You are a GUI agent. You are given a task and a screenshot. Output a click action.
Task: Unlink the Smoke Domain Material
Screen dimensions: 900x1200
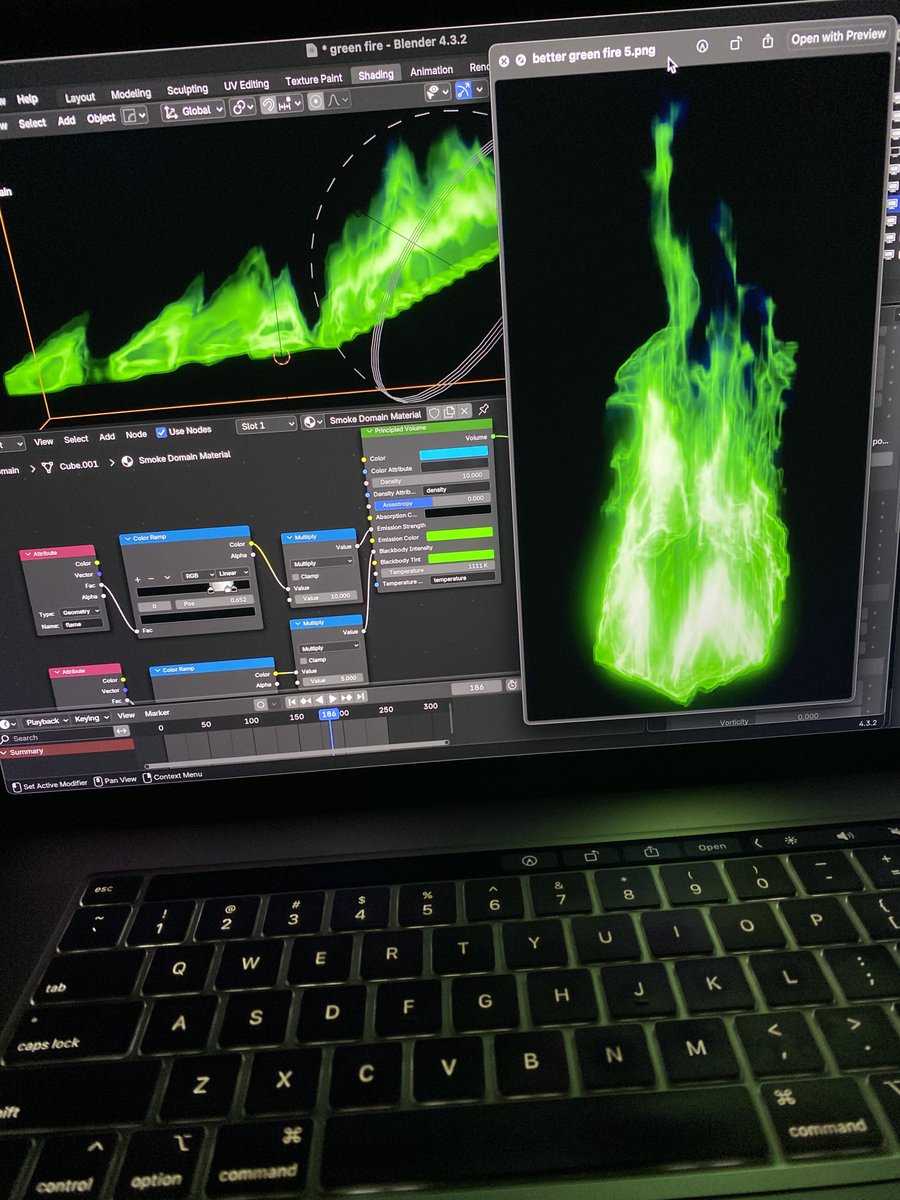tap(464, 410)
